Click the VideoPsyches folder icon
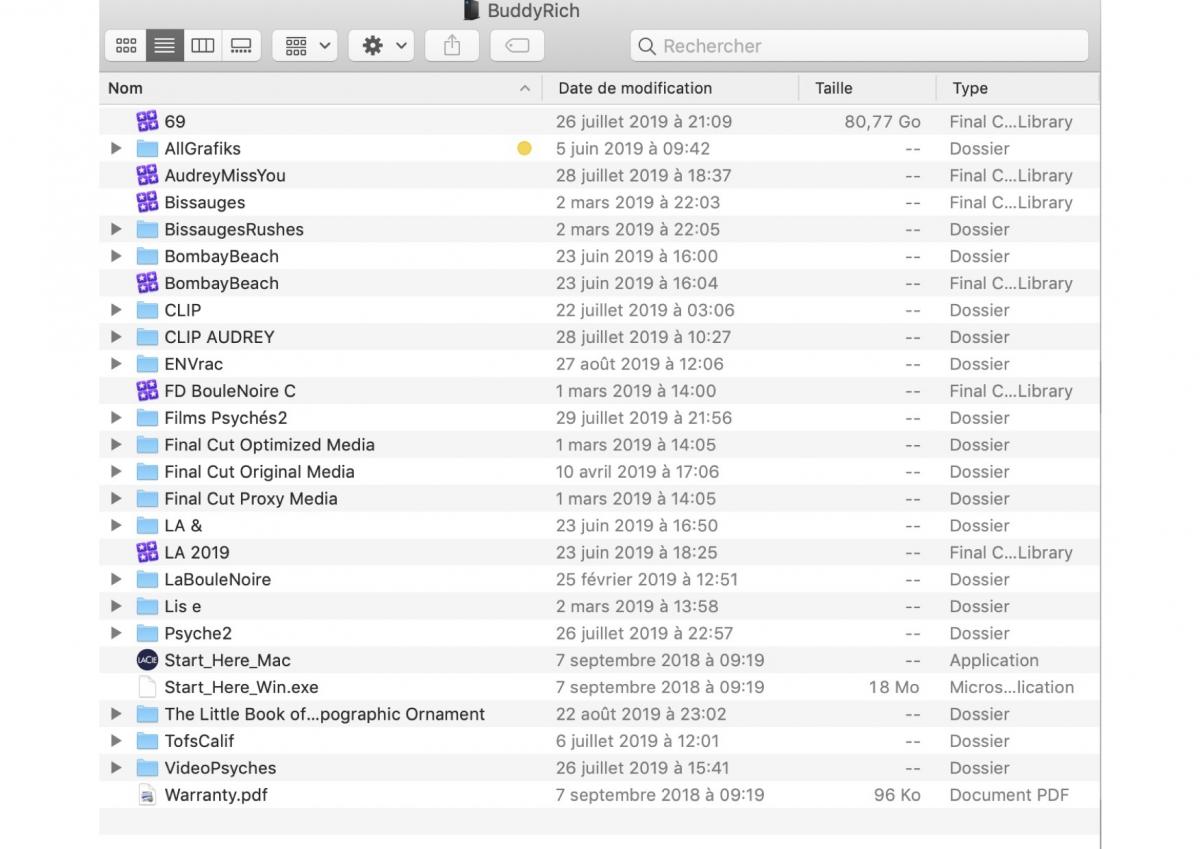1200x849 pixels. point(147,769)
